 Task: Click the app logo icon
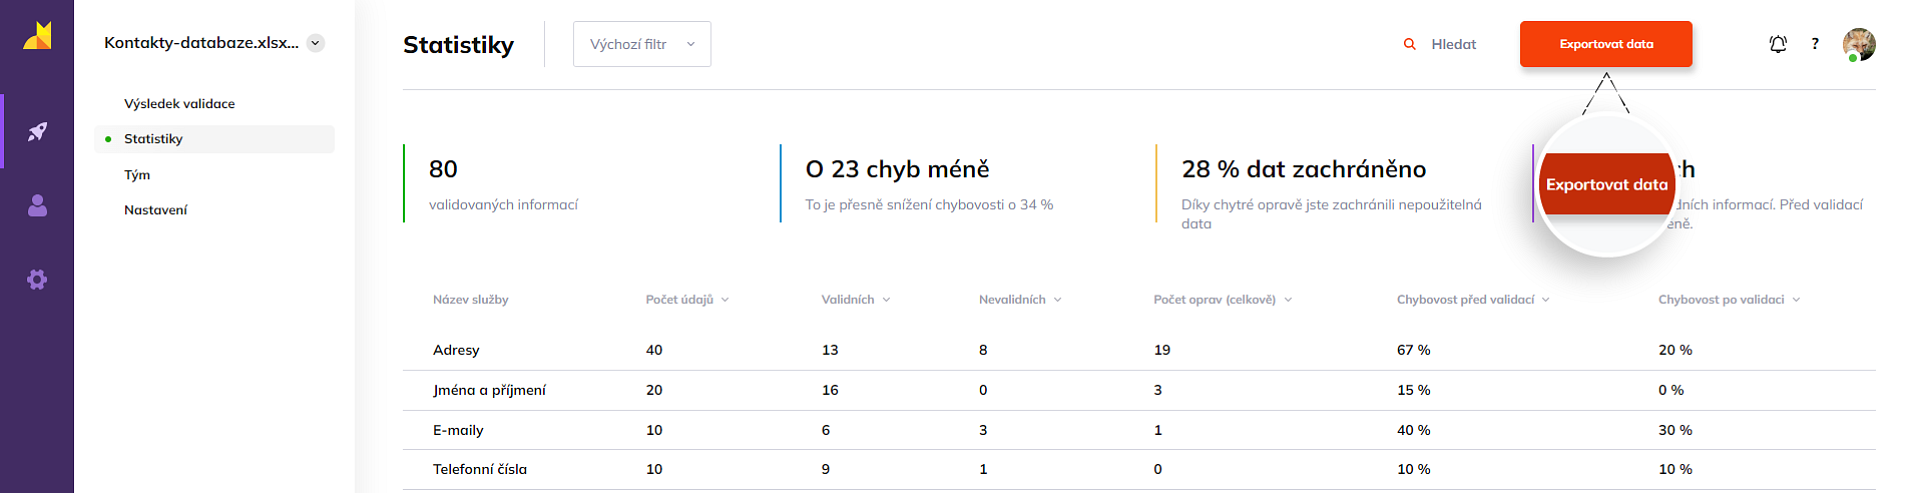[37, 36]
